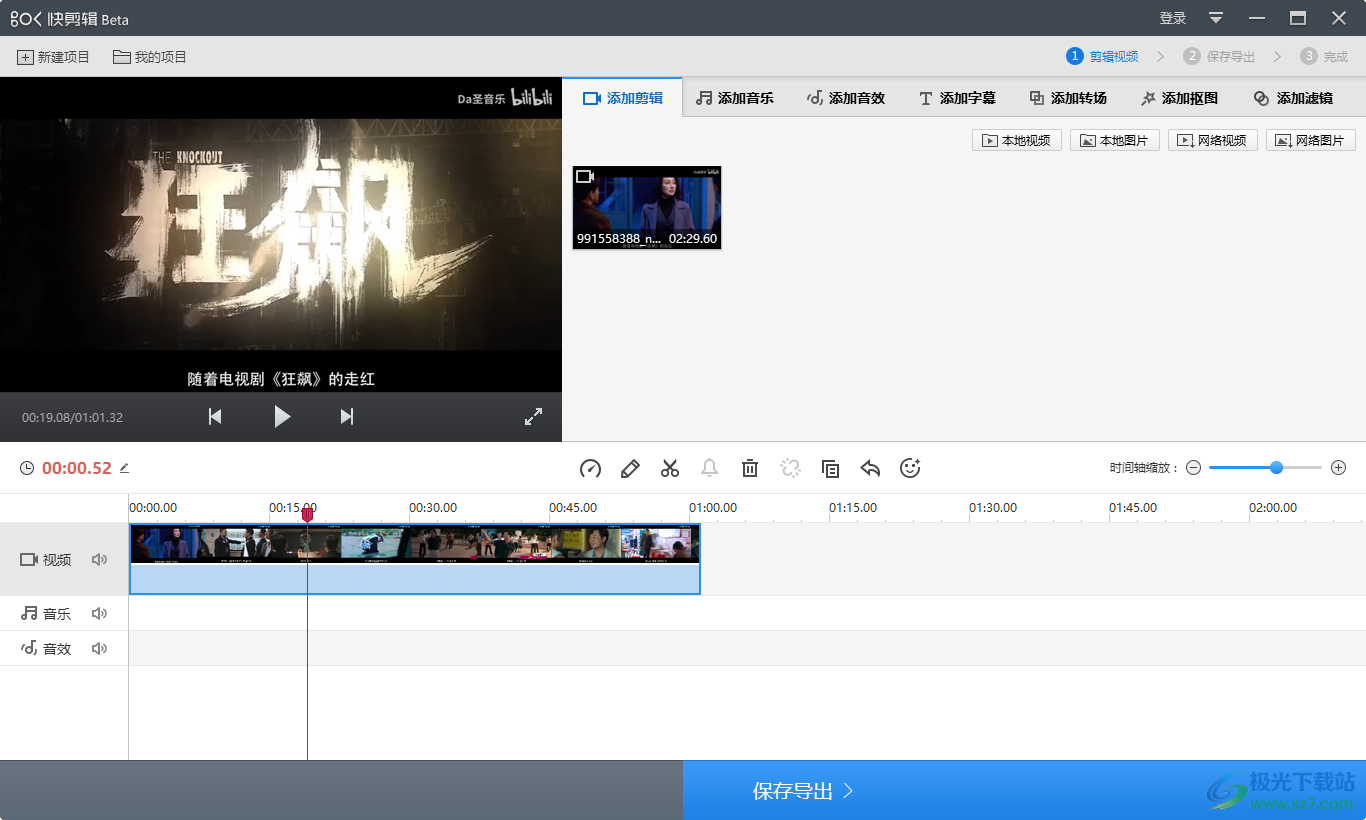This screenshot has height=820, width=1366.
Task: Select the video clip on timeline track
Action: [415, 559]
